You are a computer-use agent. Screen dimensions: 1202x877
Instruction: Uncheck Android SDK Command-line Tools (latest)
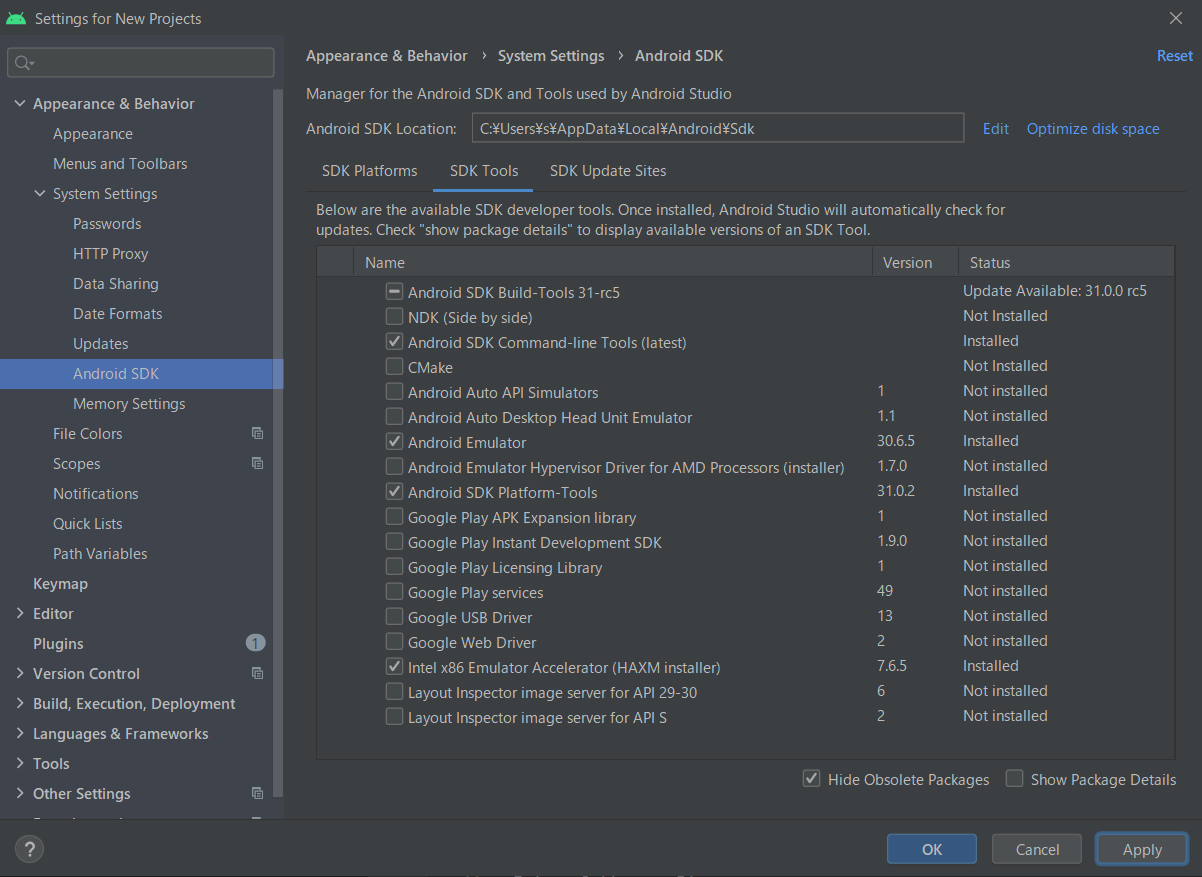coord(394,342)
